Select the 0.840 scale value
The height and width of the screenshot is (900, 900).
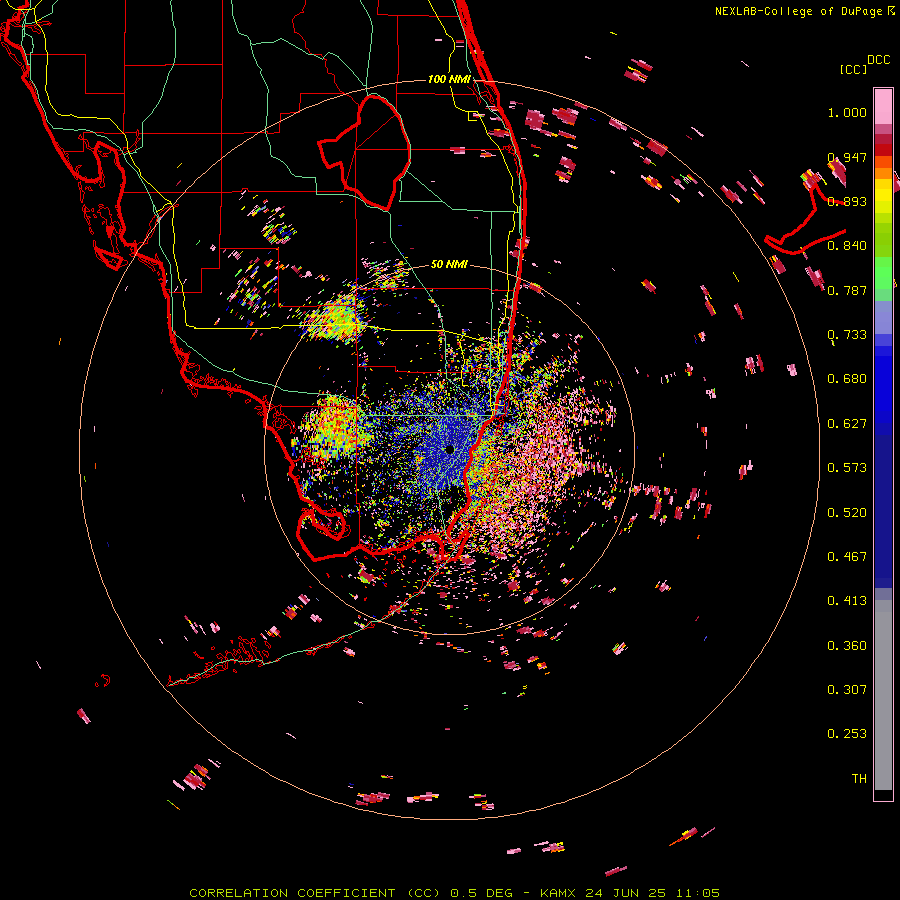click(847, 246)
